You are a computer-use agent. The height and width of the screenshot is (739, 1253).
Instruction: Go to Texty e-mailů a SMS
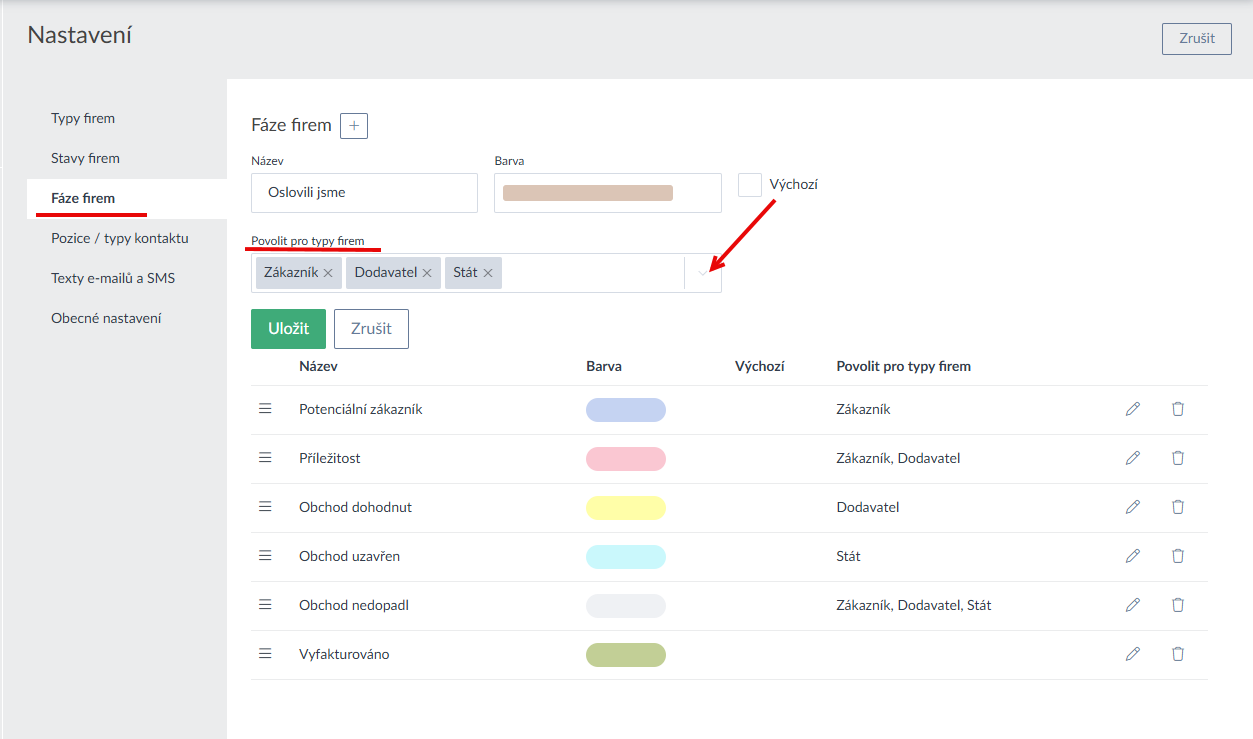pos(113,278)
